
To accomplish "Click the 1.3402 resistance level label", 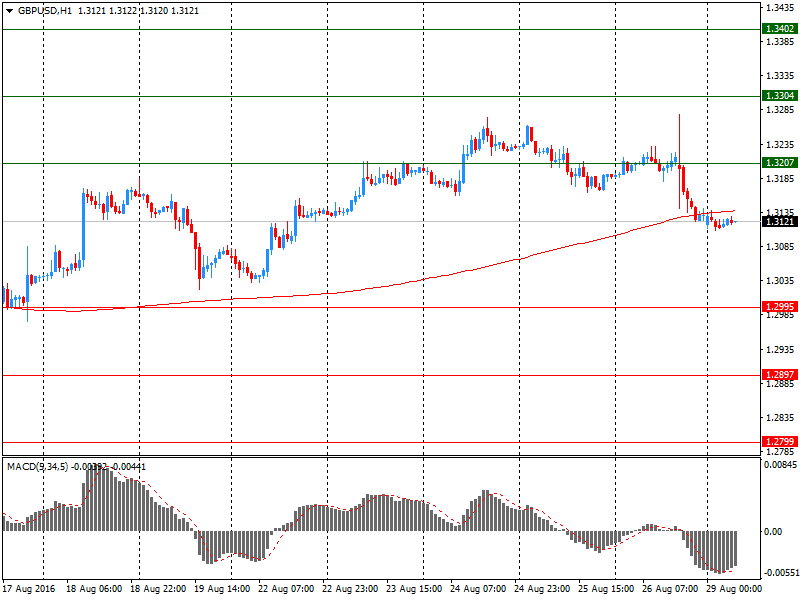I will (780, 29).
